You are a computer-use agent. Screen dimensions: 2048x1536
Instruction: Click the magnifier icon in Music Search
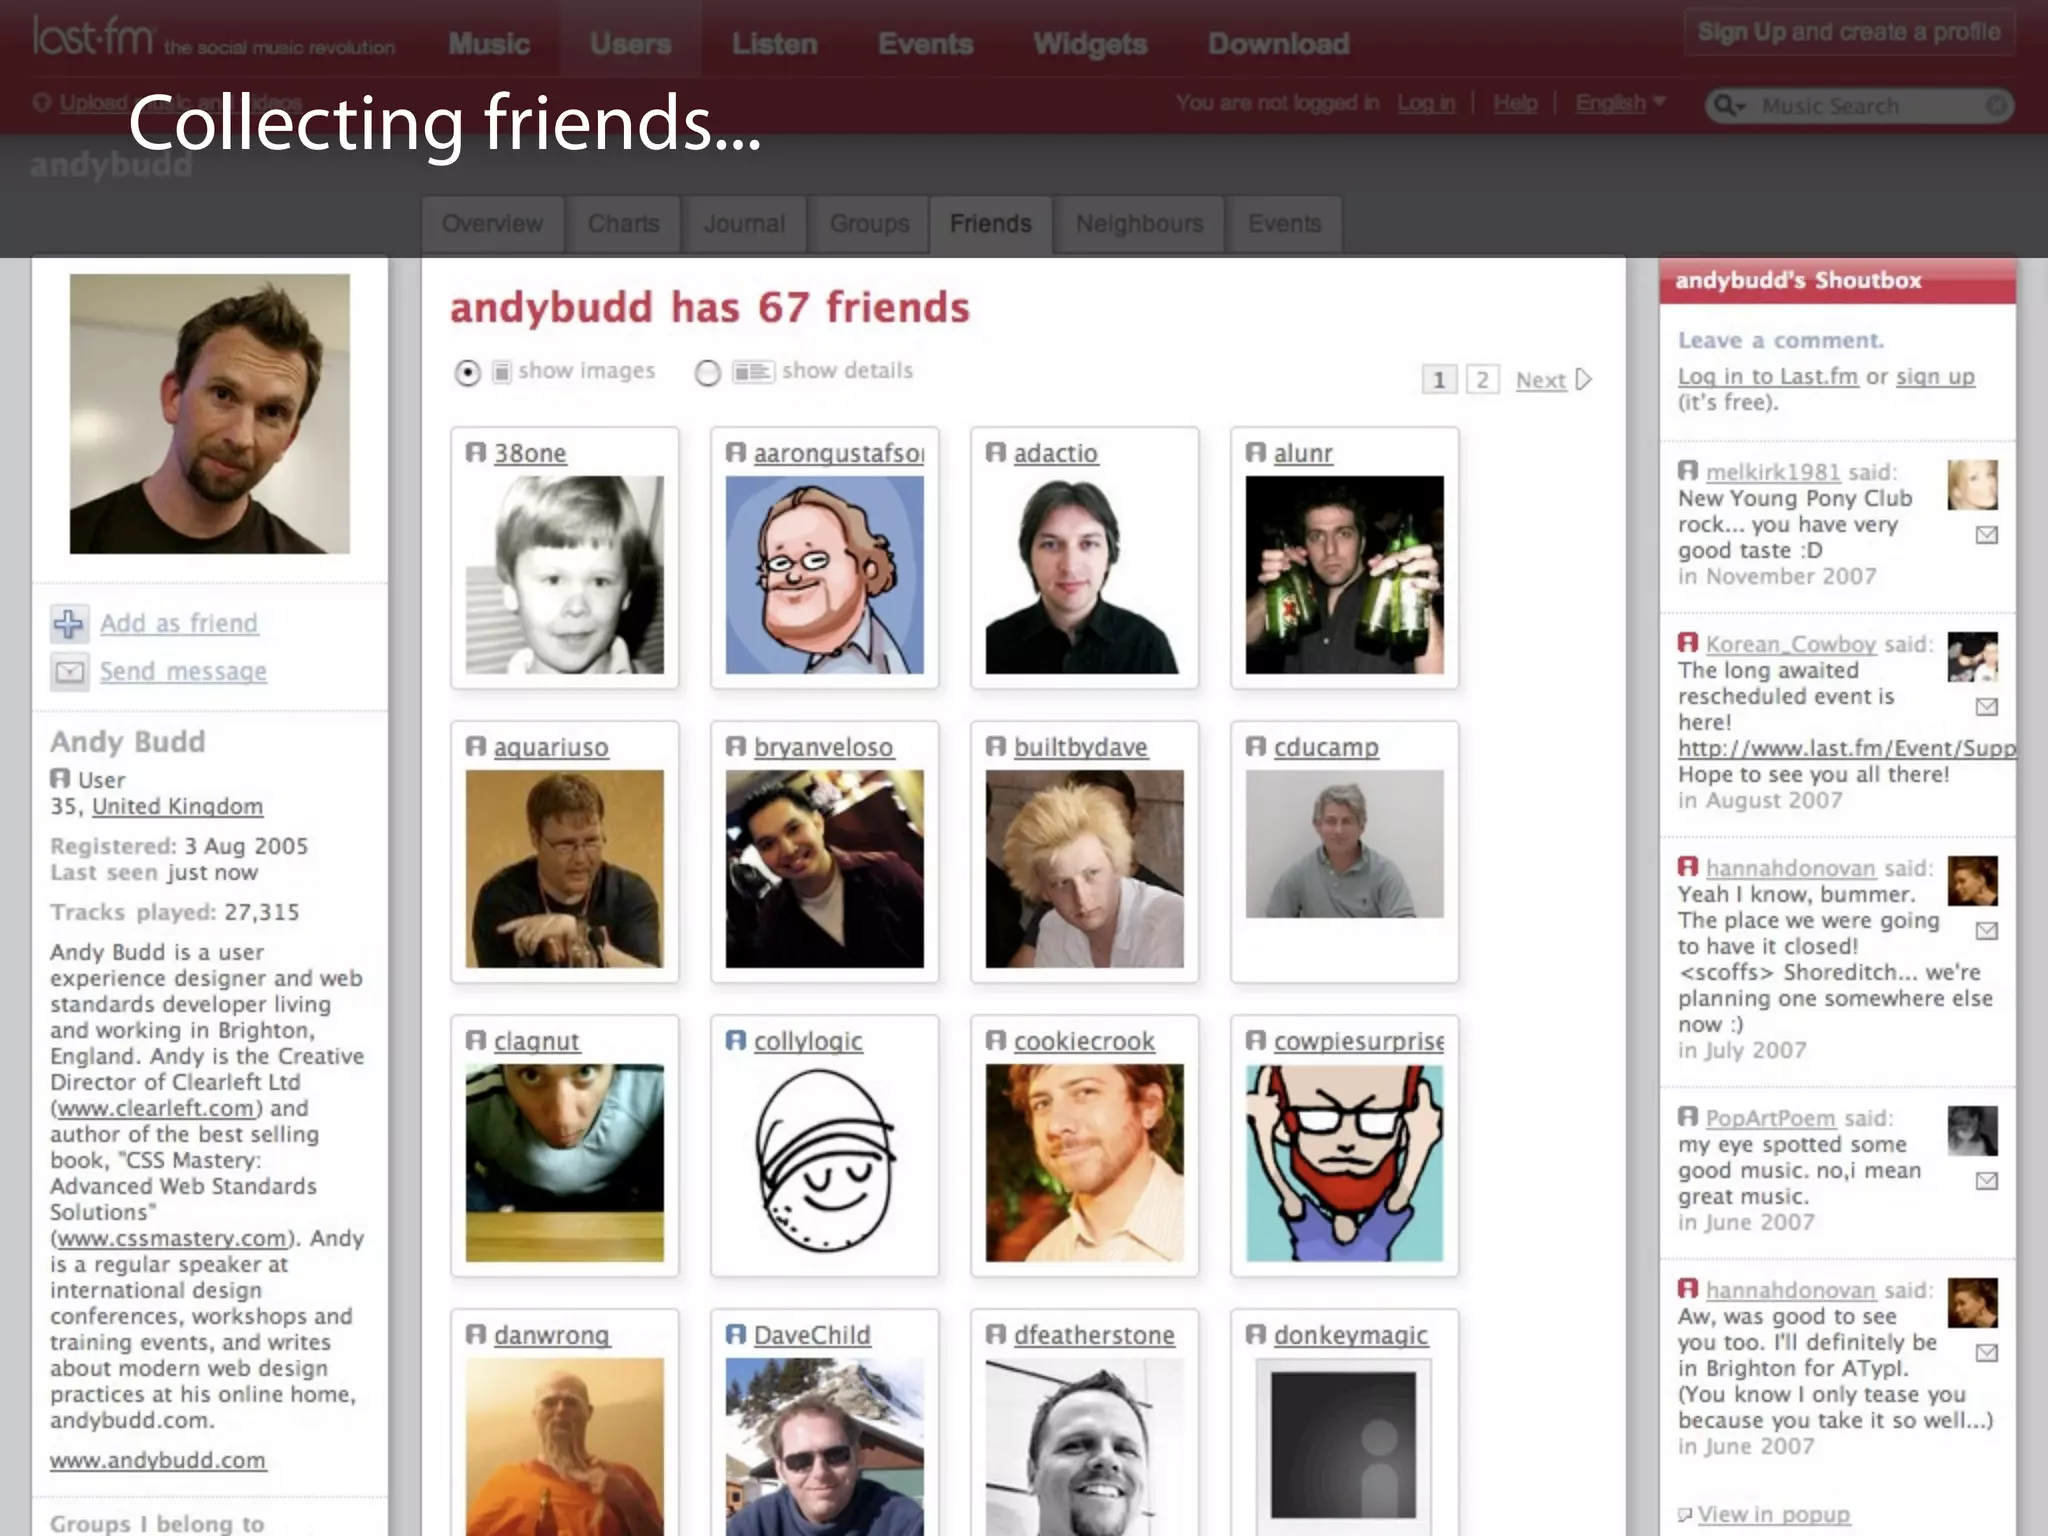[1730, 106]
